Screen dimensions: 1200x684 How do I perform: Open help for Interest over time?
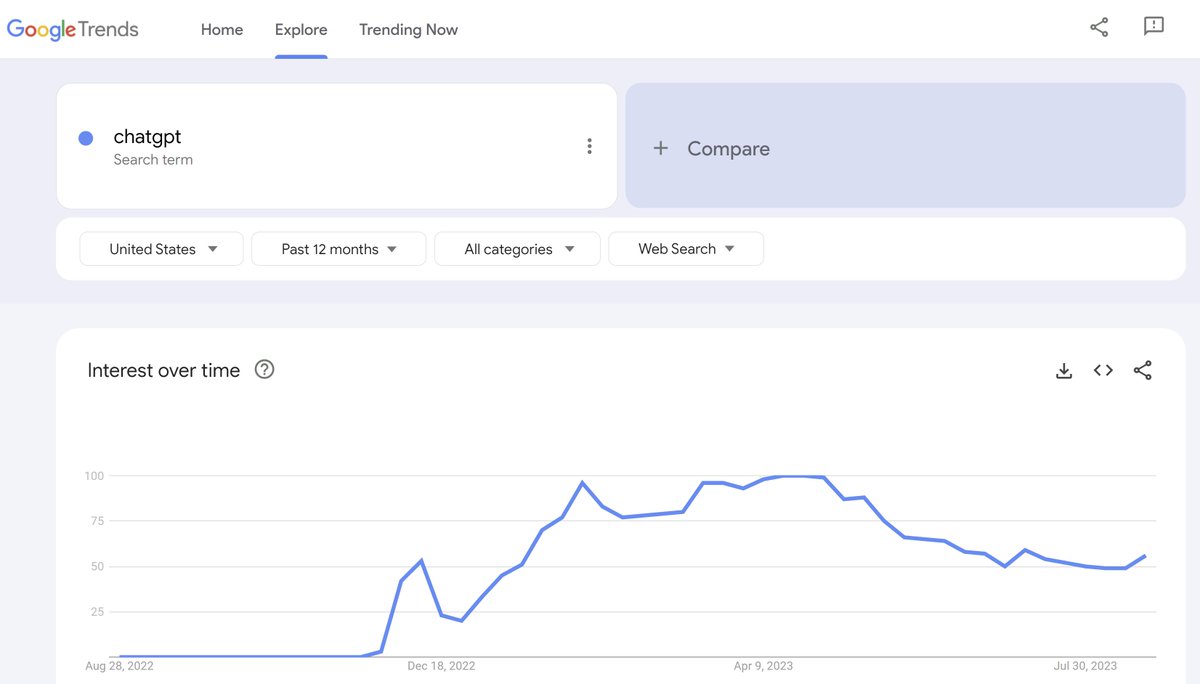click(264, 370)
